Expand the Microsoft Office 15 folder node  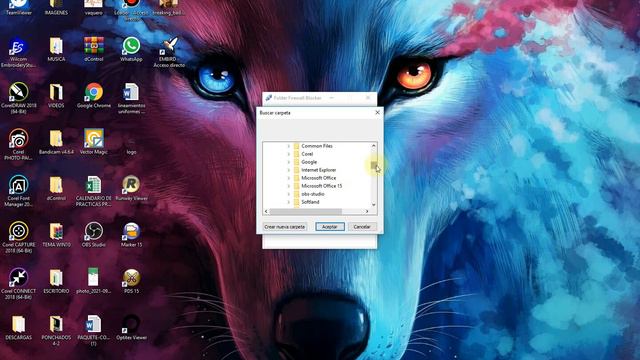pyautogui.click(x=289, y=186)
